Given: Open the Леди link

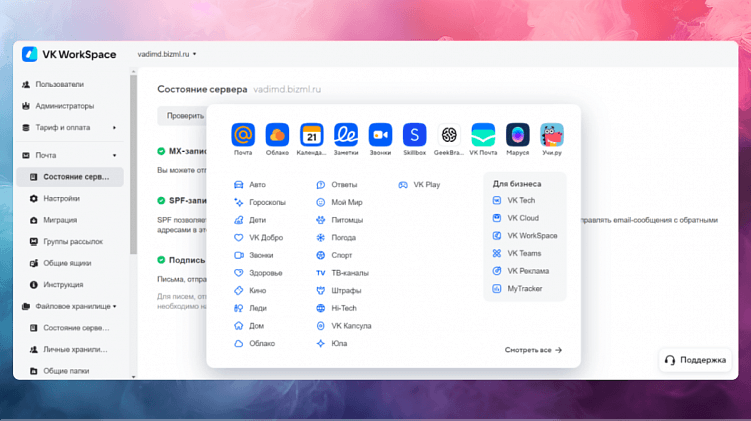Looking at the screenshot, I should (x=258, y=308).
